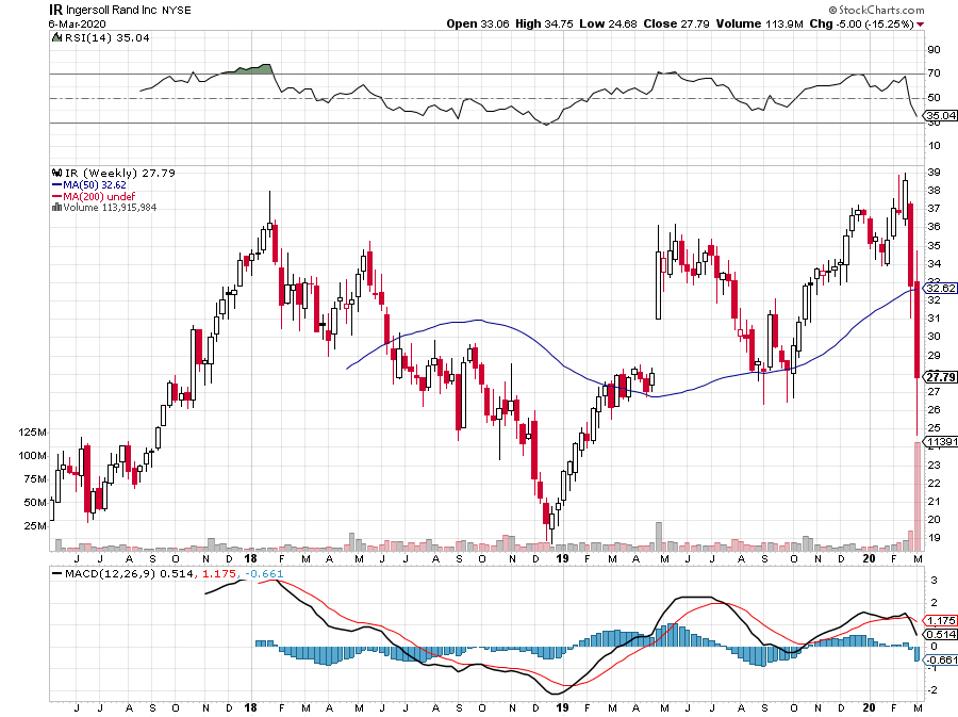958x717 pixels.
Task: Select the company name Ingersoll Rand Inc
Action: pyautogui.click(x=111, y=10)
